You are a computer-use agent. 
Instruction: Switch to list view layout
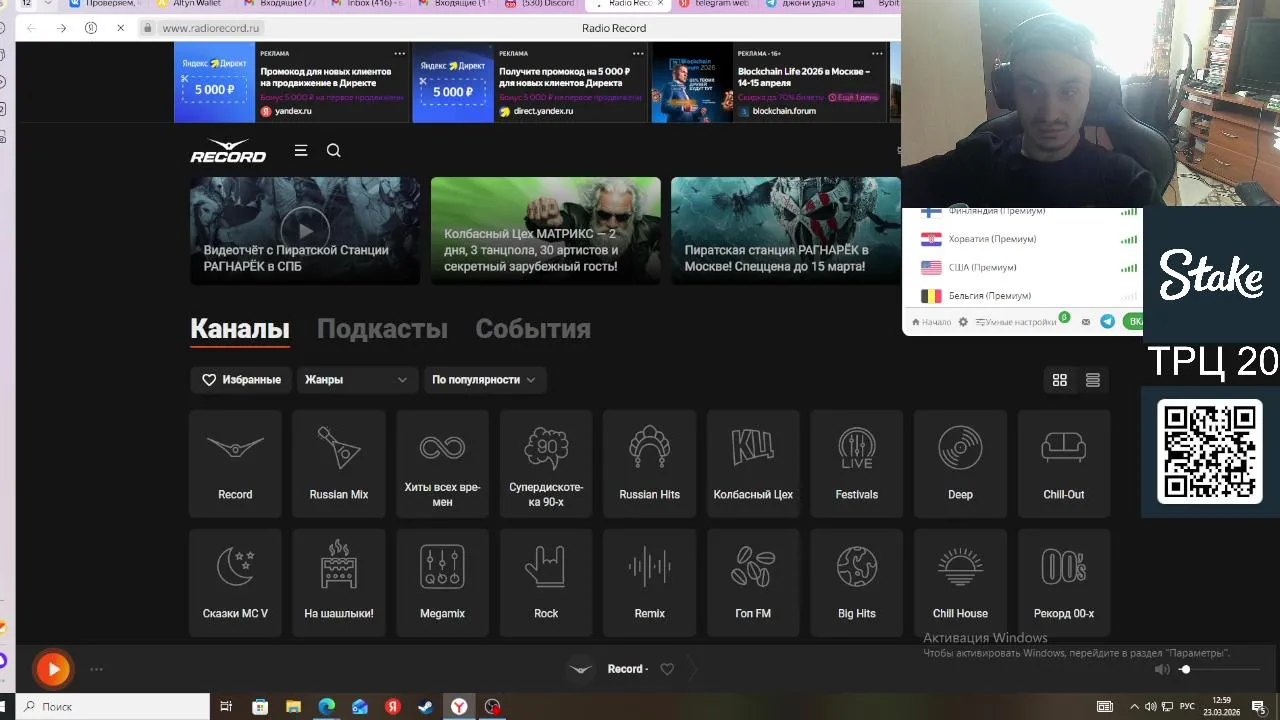pyautogui.click(x=1093, y=380)
